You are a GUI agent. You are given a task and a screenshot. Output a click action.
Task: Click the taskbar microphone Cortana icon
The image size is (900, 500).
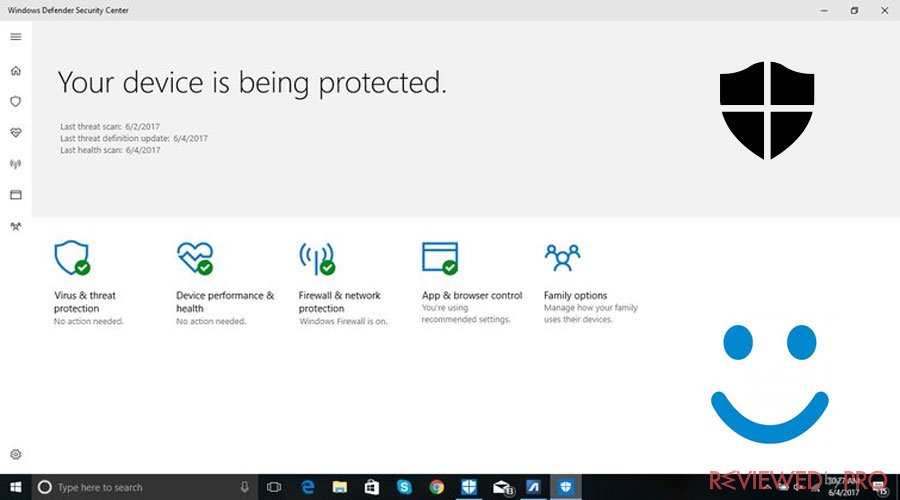point(245,487)
